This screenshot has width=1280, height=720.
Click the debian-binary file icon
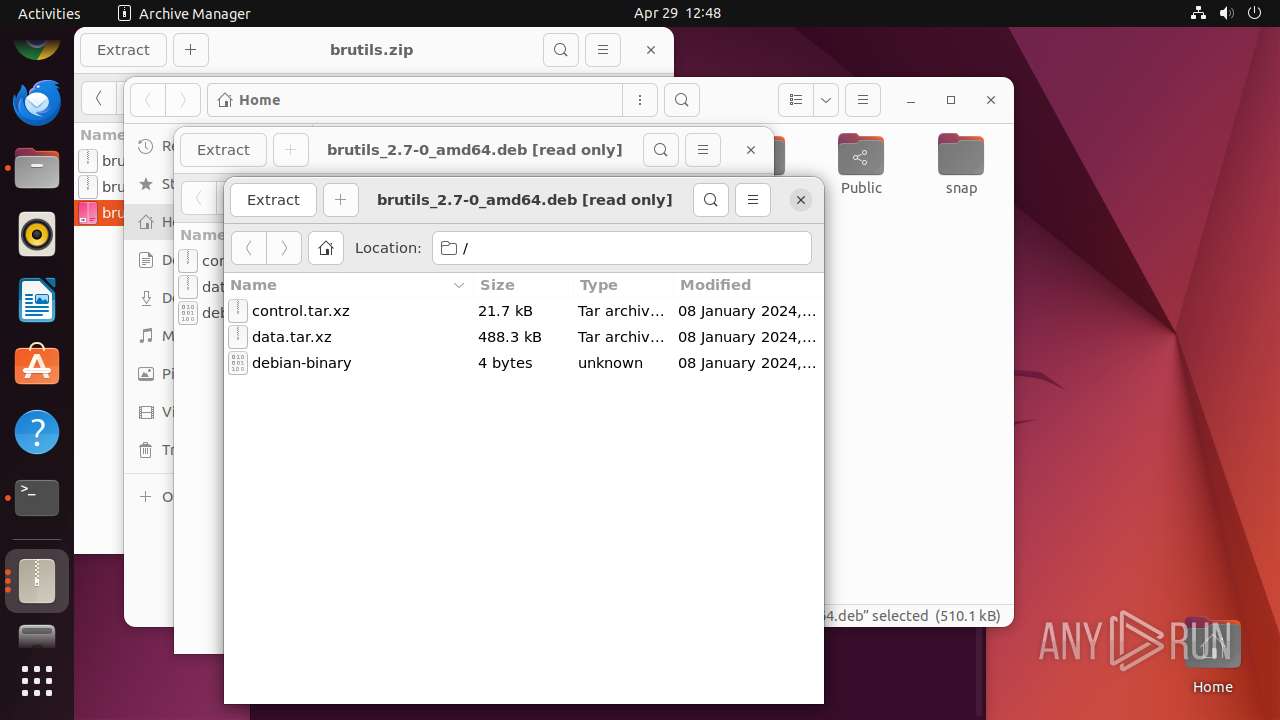(238, 363)
